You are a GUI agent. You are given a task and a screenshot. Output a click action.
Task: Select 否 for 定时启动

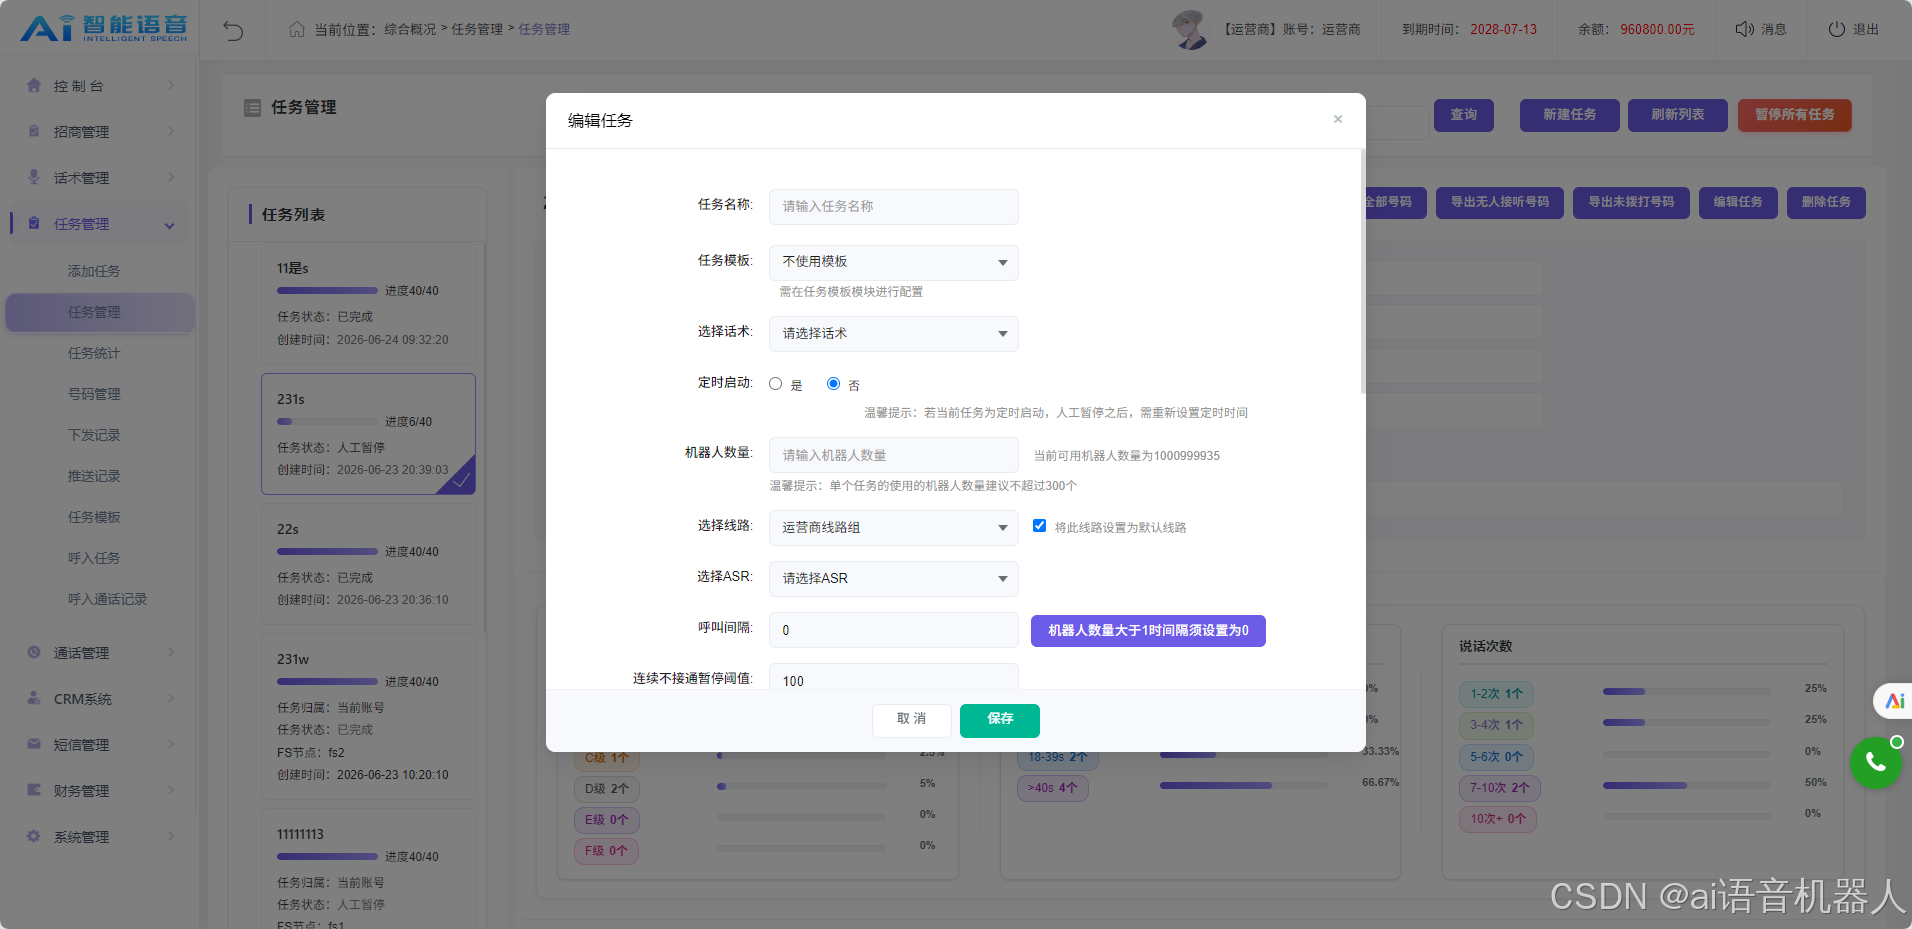point(833,383)
